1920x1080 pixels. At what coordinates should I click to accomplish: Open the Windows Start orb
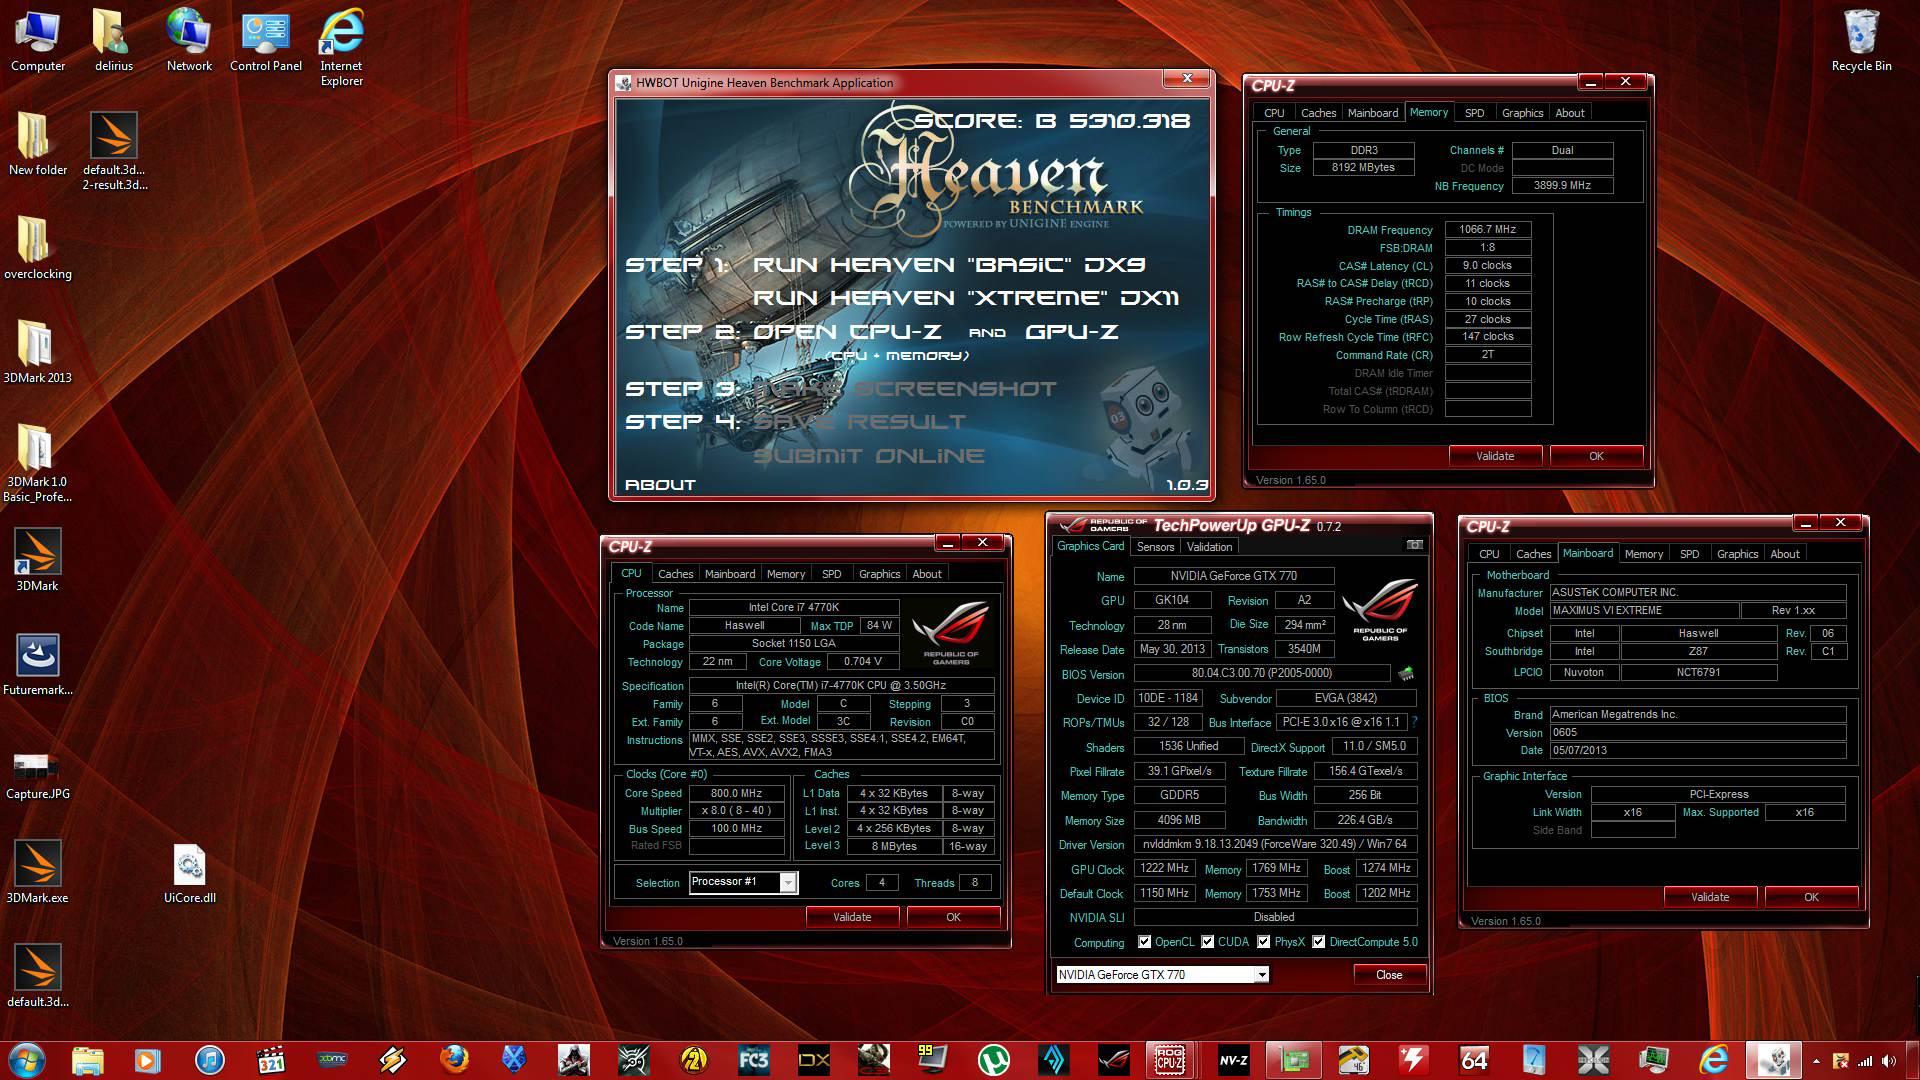26,1060
